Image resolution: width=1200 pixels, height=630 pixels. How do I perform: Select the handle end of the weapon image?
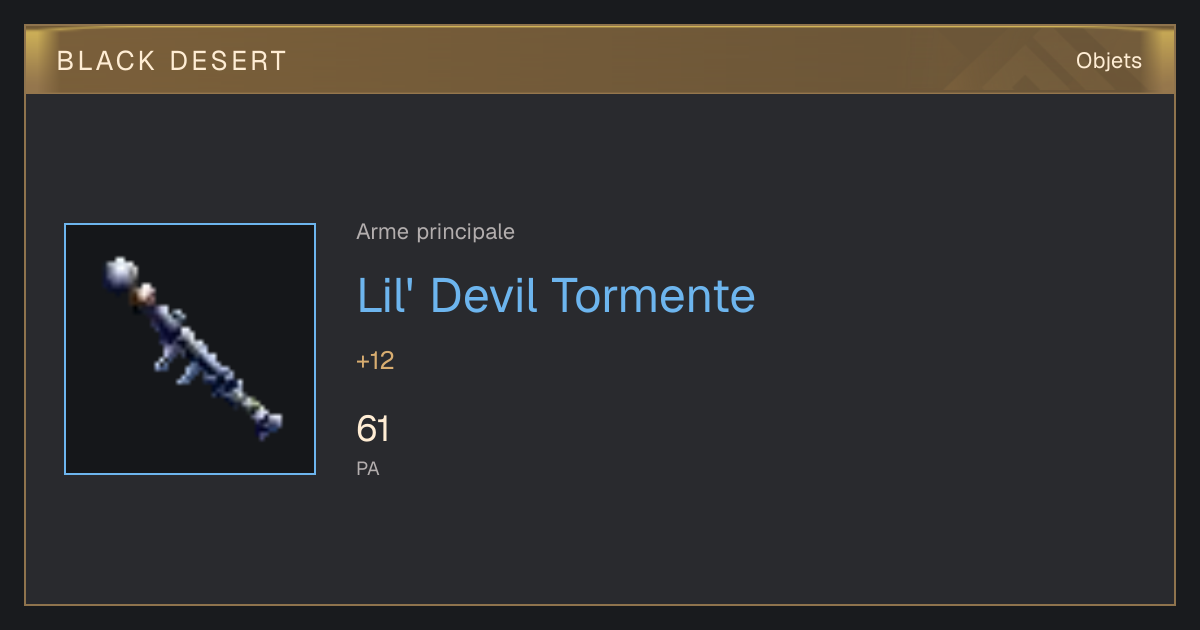(x=267, y=424)
